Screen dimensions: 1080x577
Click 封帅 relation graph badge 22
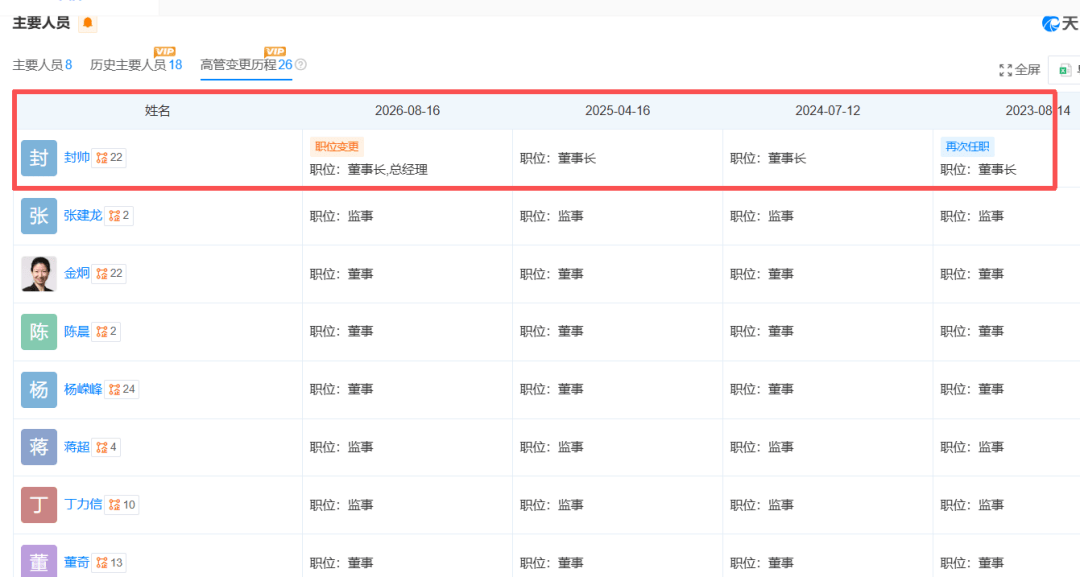109,158
